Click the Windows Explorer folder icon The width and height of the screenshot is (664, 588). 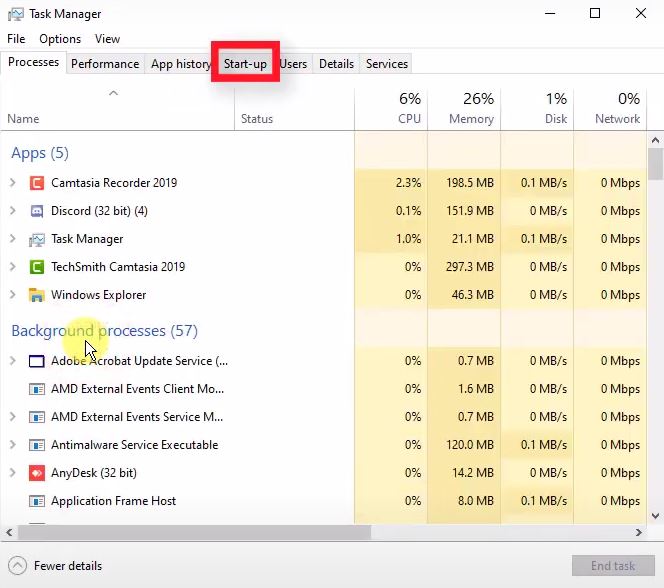(x=37, y=295)
